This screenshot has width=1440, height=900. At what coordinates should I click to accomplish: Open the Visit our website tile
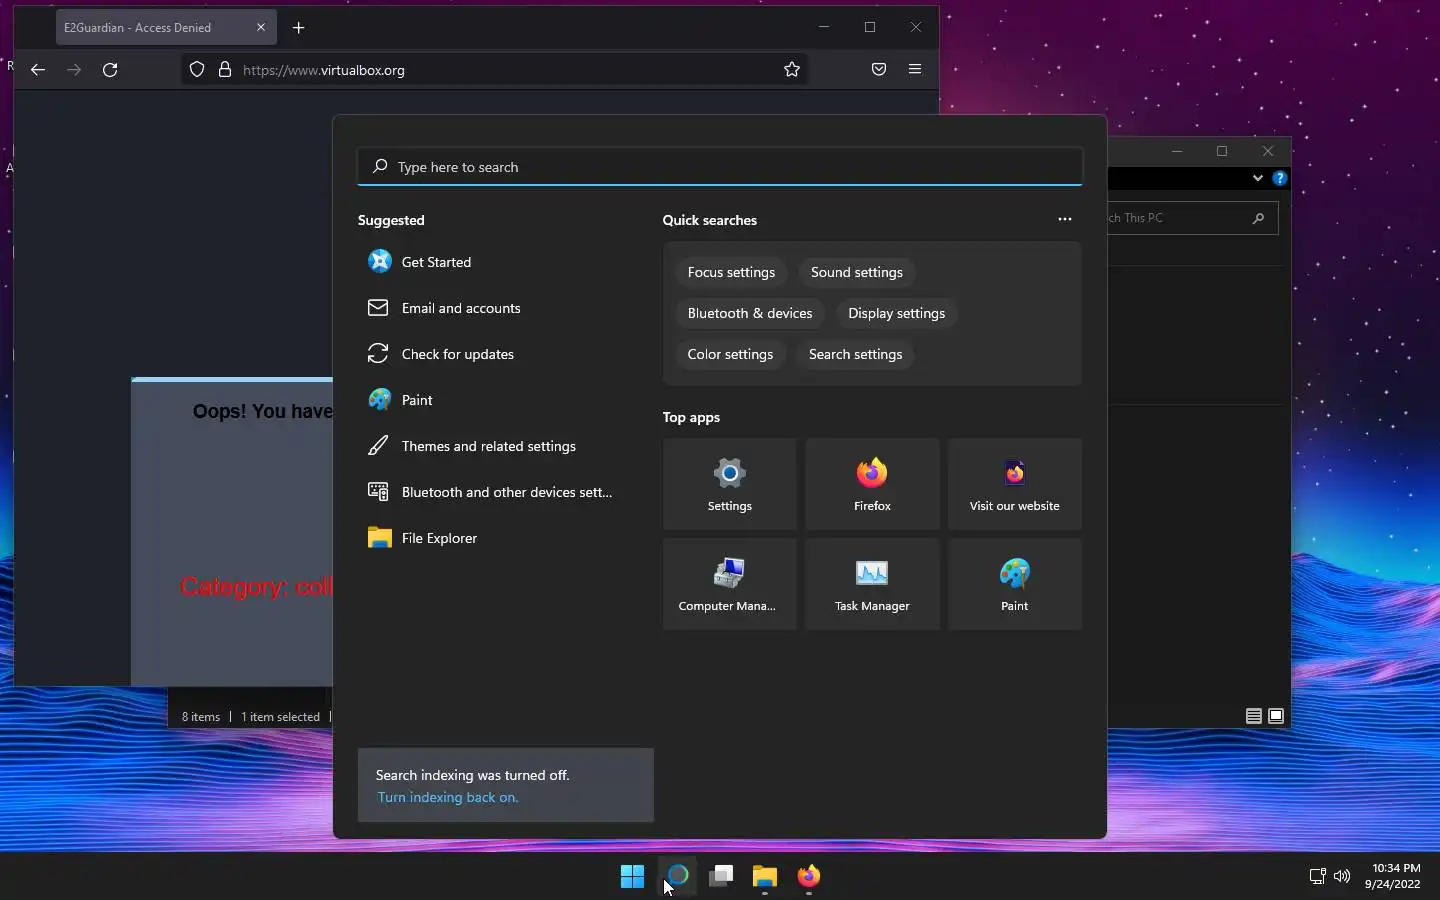1015,485
